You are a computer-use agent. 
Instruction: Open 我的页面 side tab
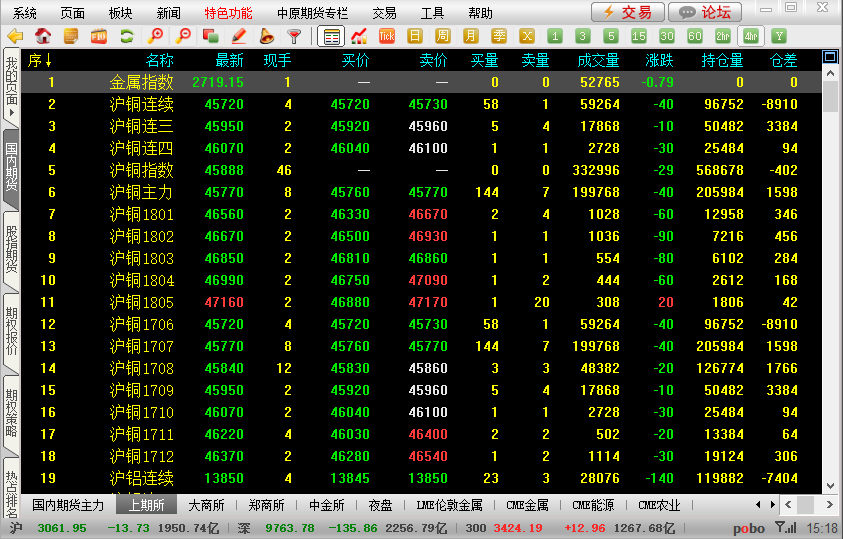pos(11,86)
